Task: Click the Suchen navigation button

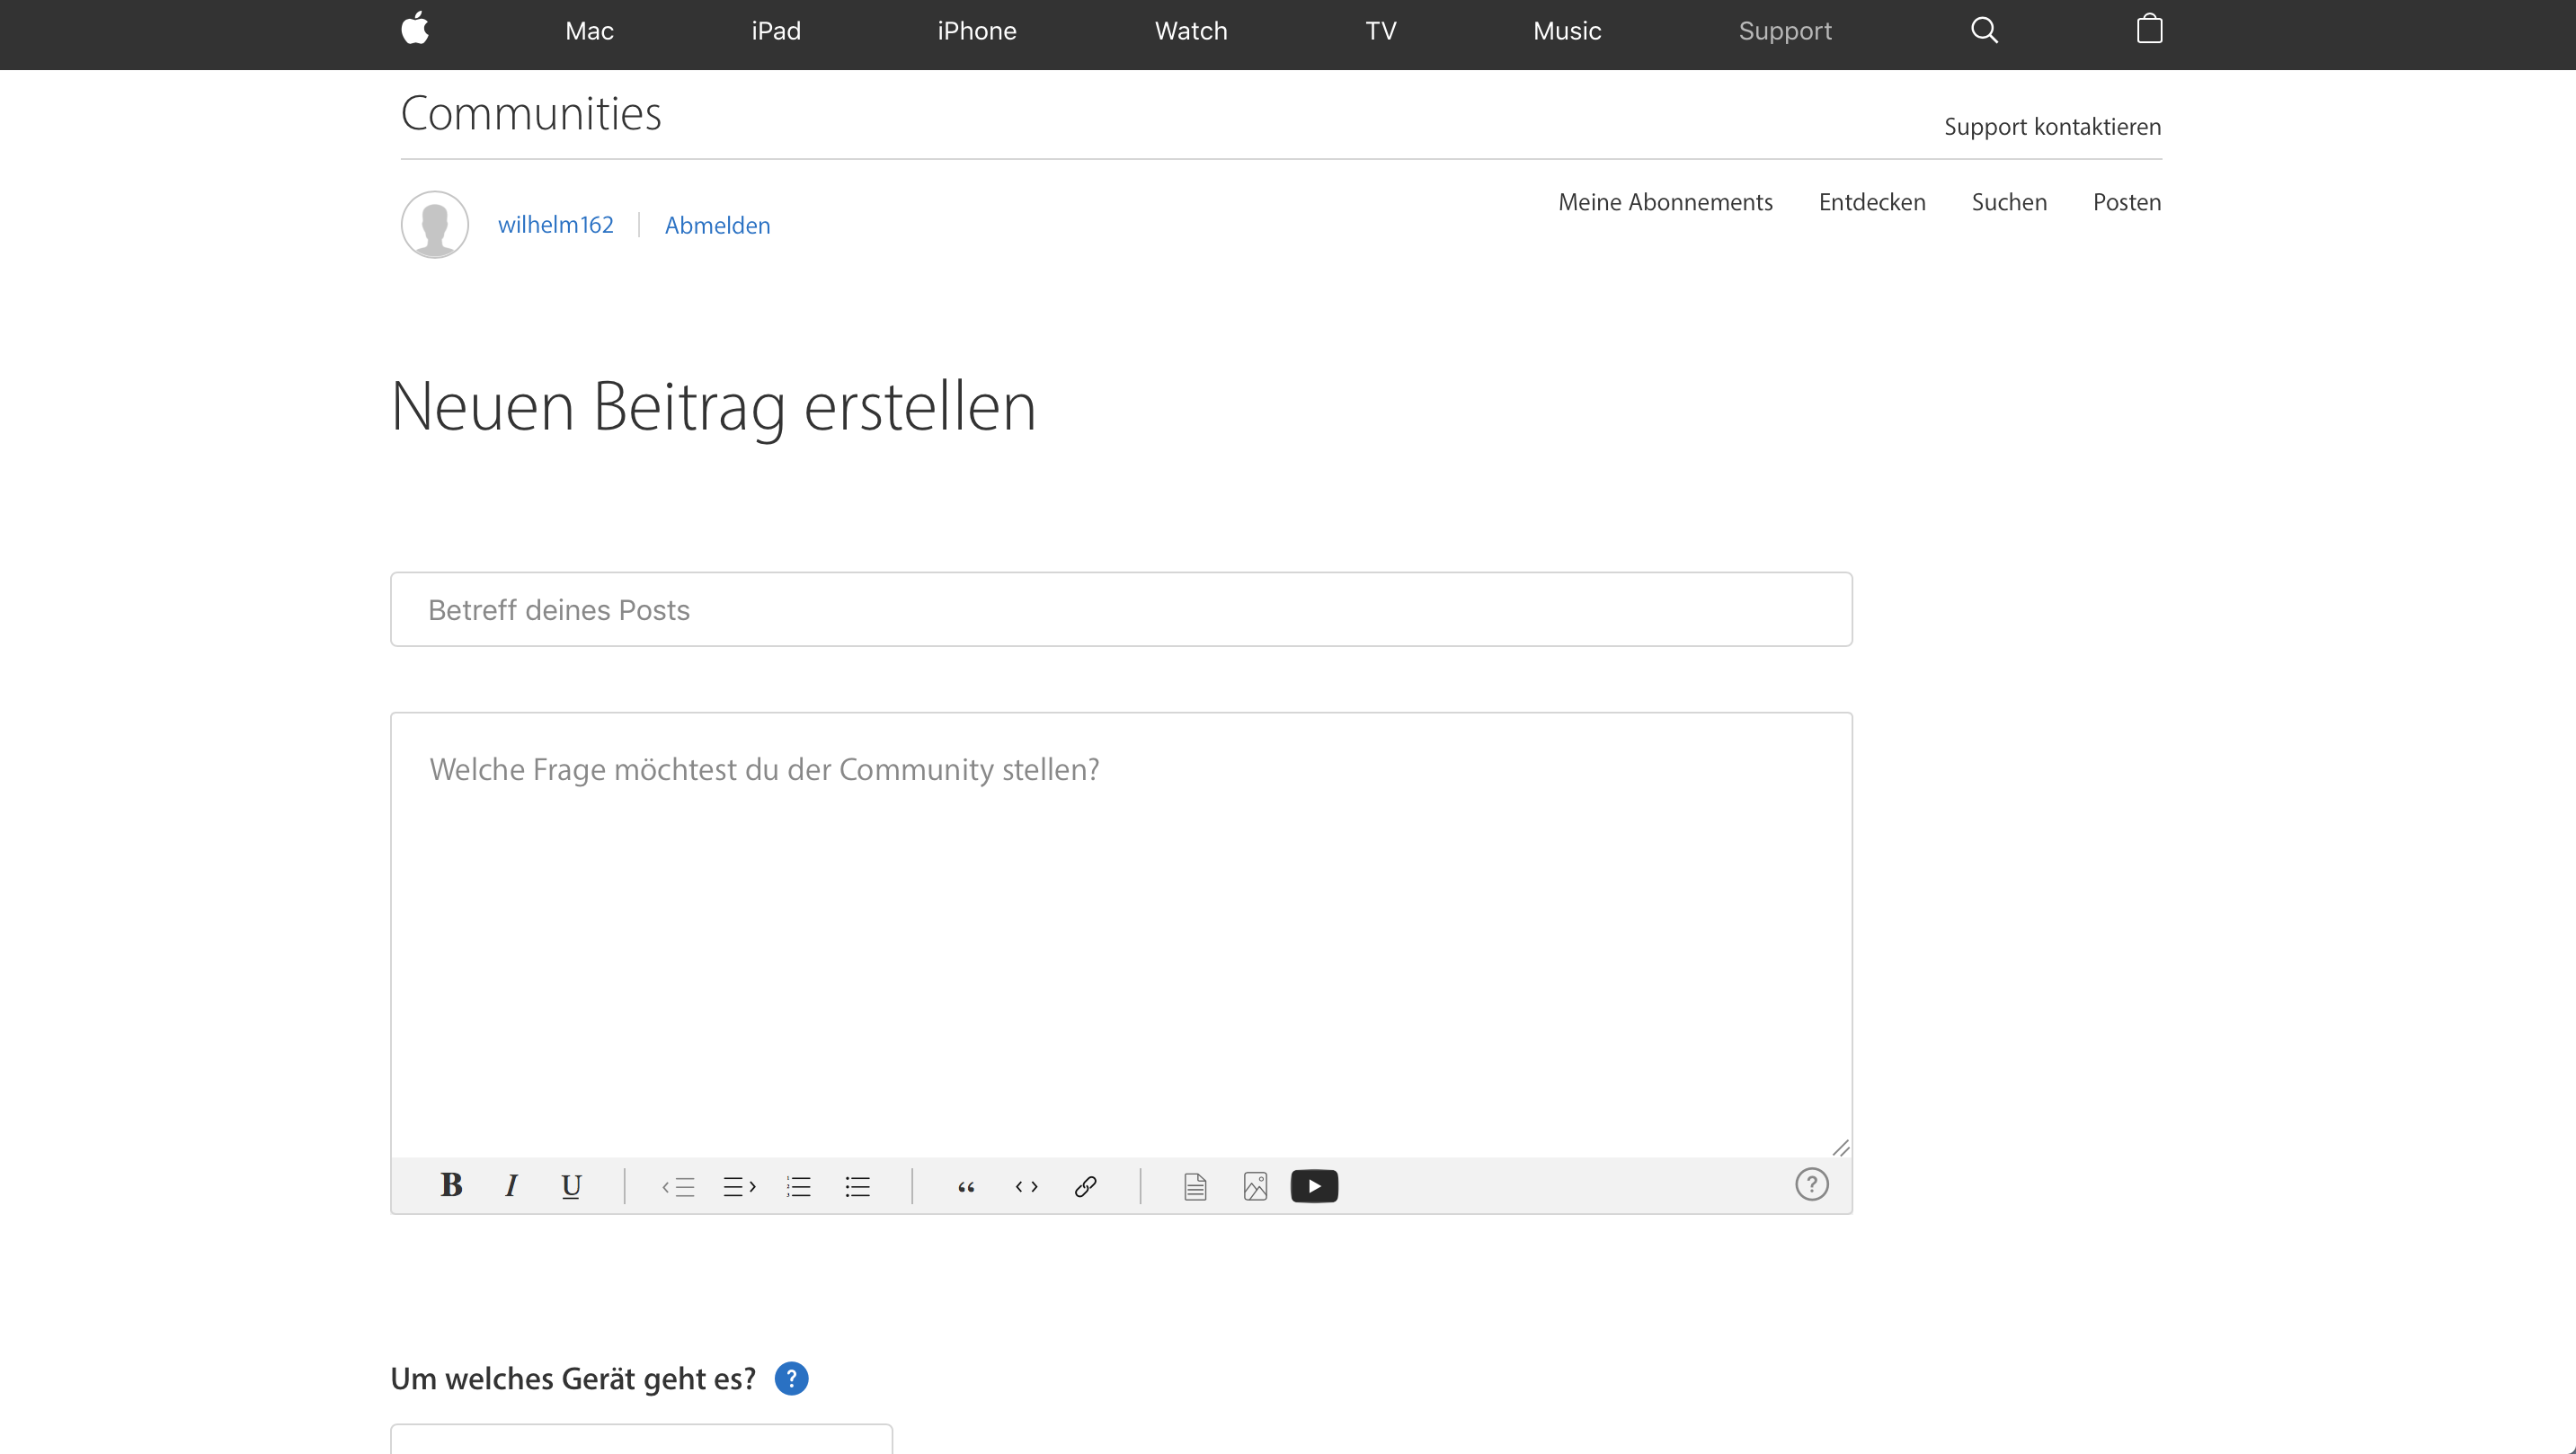Action: point(2010,201)
